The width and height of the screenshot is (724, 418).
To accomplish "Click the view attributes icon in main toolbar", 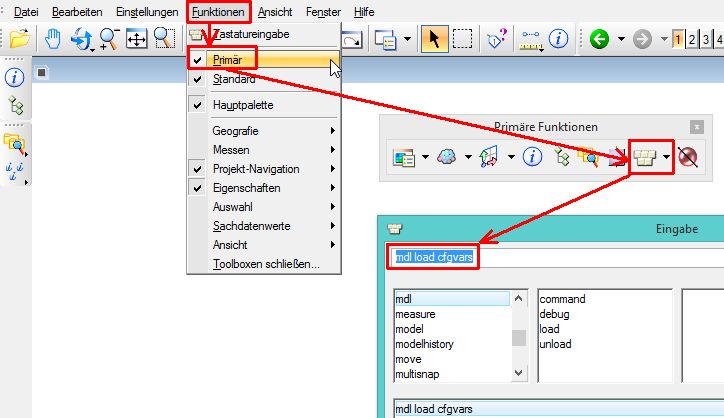I will [386, 40].
